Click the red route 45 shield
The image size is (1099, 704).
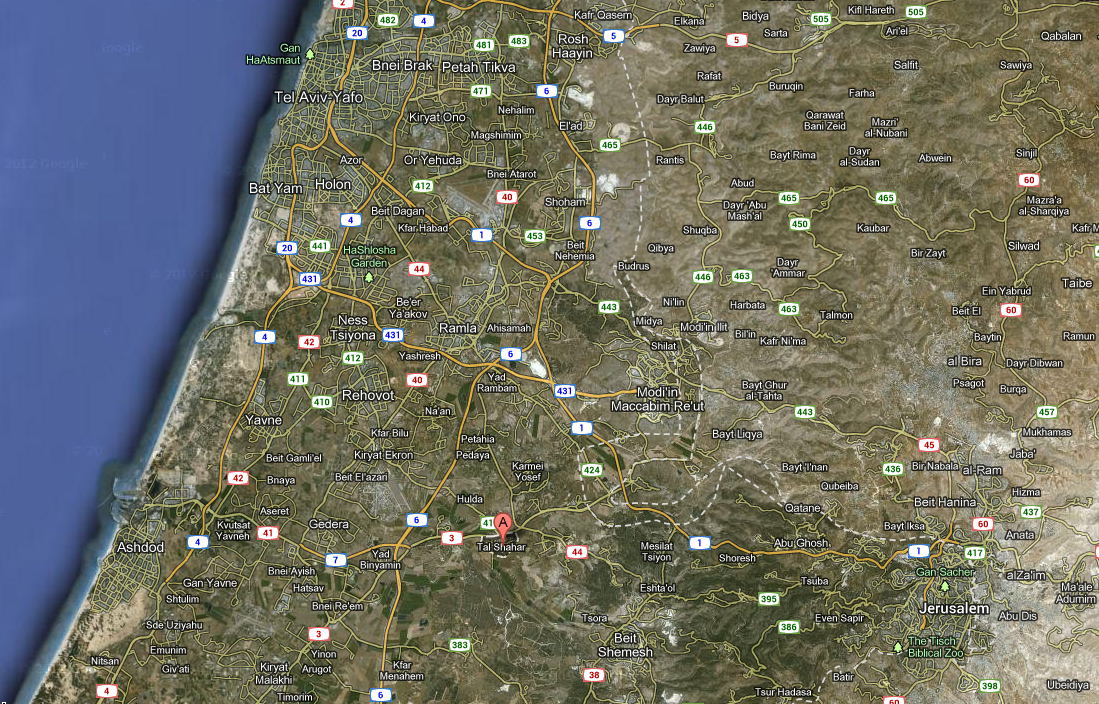[929, 444]
